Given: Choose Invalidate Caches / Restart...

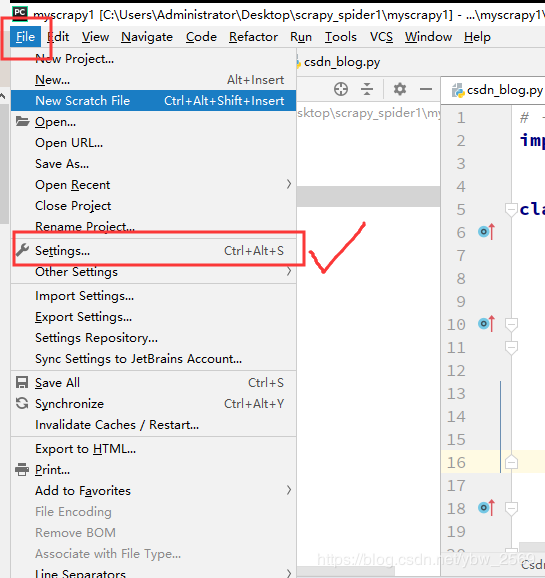Looking at the screenshot, I should pyautogui.click(x=153, y=425).
